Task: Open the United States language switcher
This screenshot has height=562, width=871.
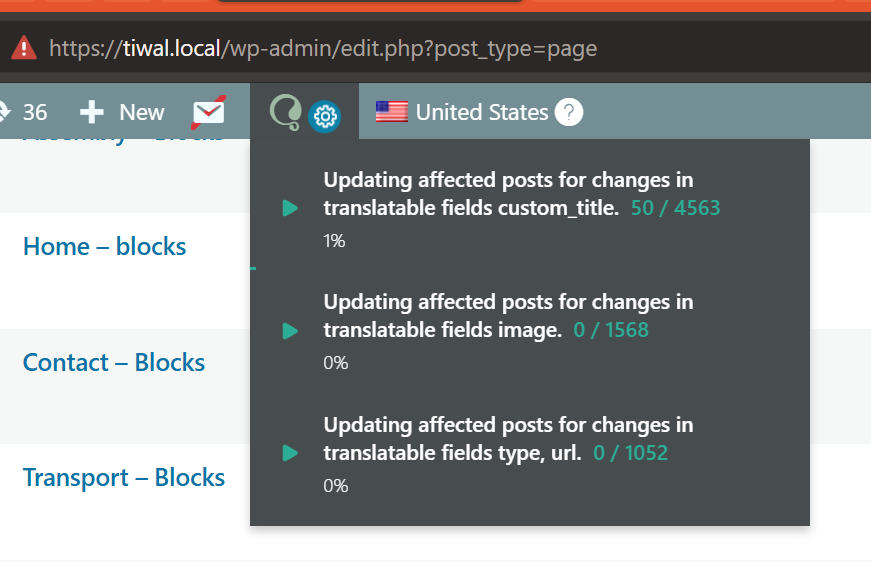Action: point(481,112)
